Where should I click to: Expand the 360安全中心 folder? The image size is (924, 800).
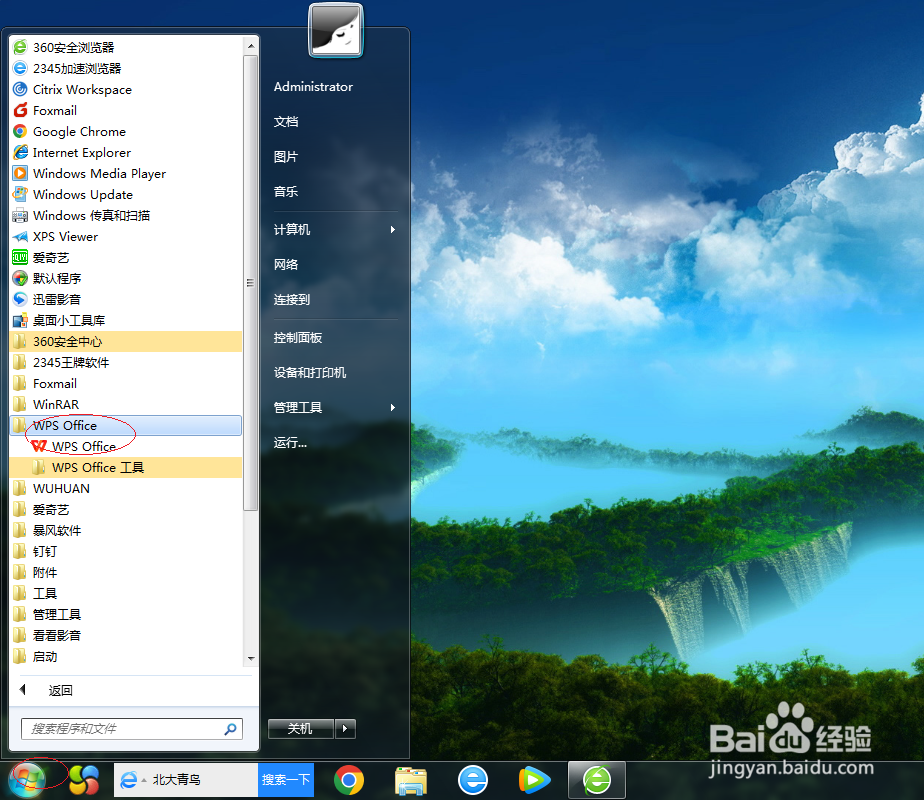(x=126, y=342)
